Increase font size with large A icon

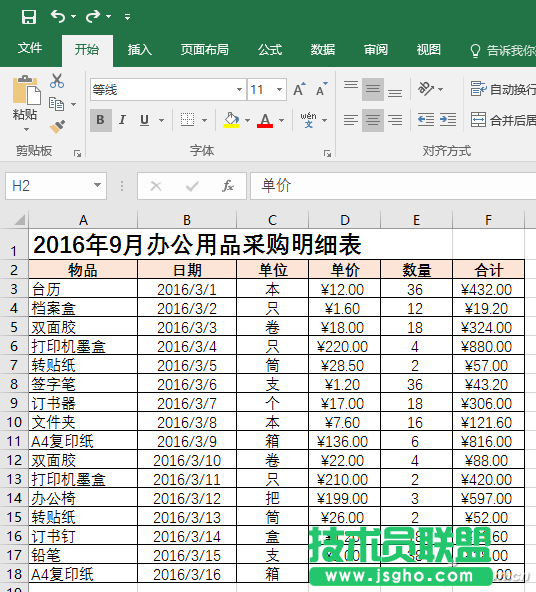(x=299, y=89)
